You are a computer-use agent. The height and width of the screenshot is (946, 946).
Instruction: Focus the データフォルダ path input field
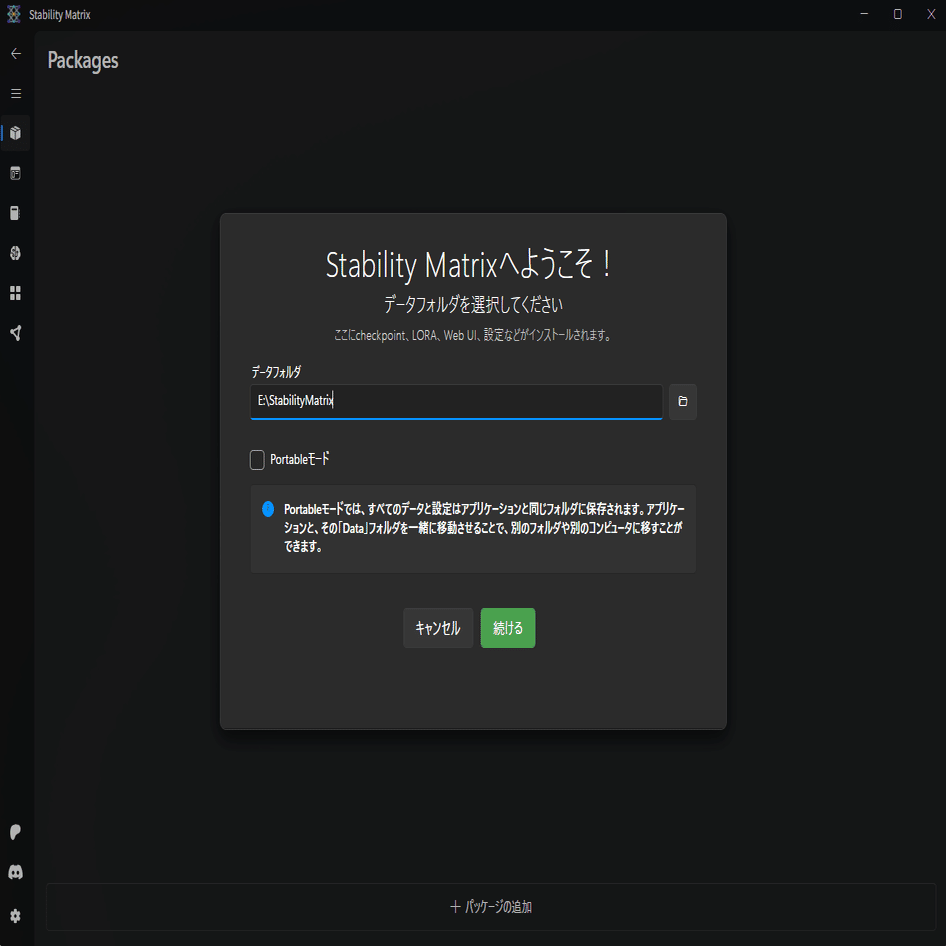[456, 401]
